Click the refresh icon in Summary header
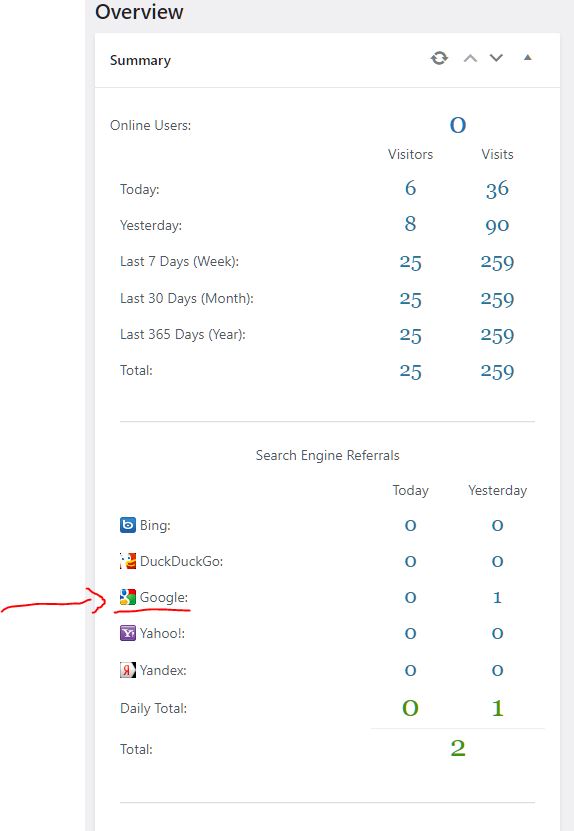 [439, 58]
